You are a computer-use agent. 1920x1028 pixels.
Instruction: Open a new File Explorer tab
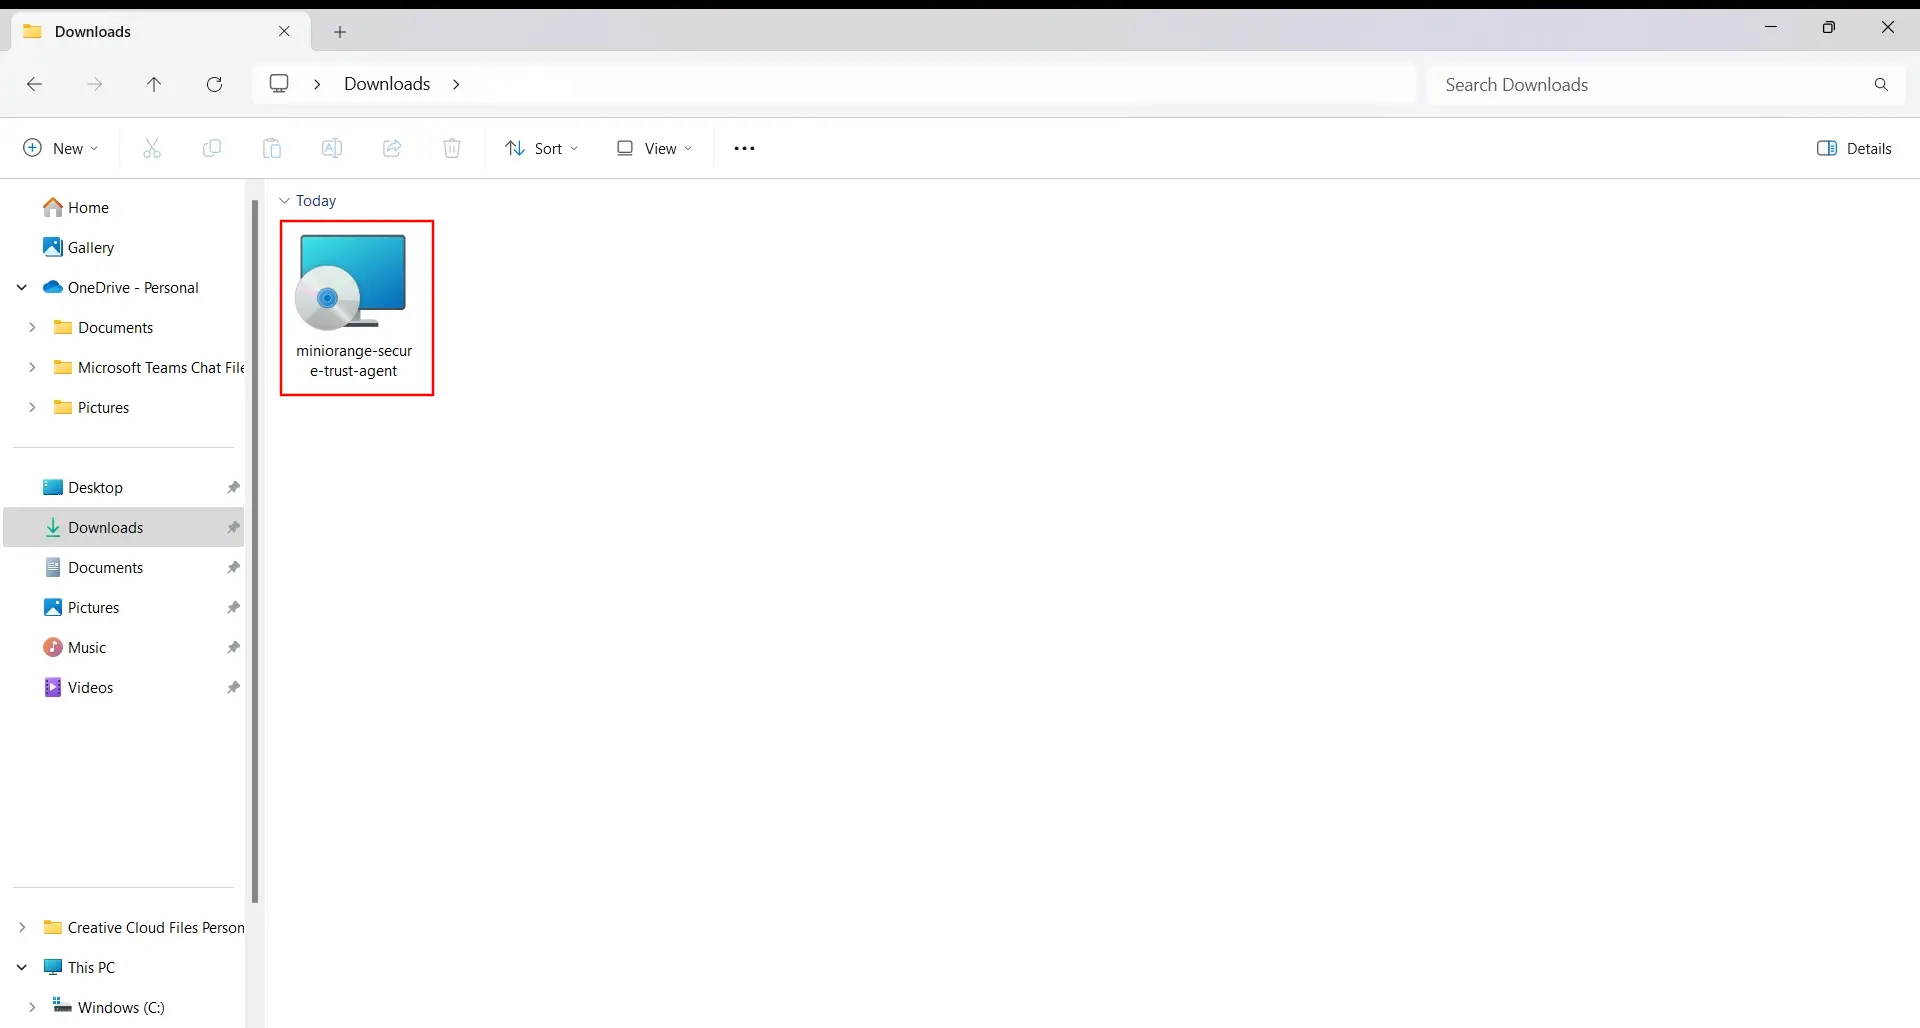pyautogui.click(x=340, y=31)
